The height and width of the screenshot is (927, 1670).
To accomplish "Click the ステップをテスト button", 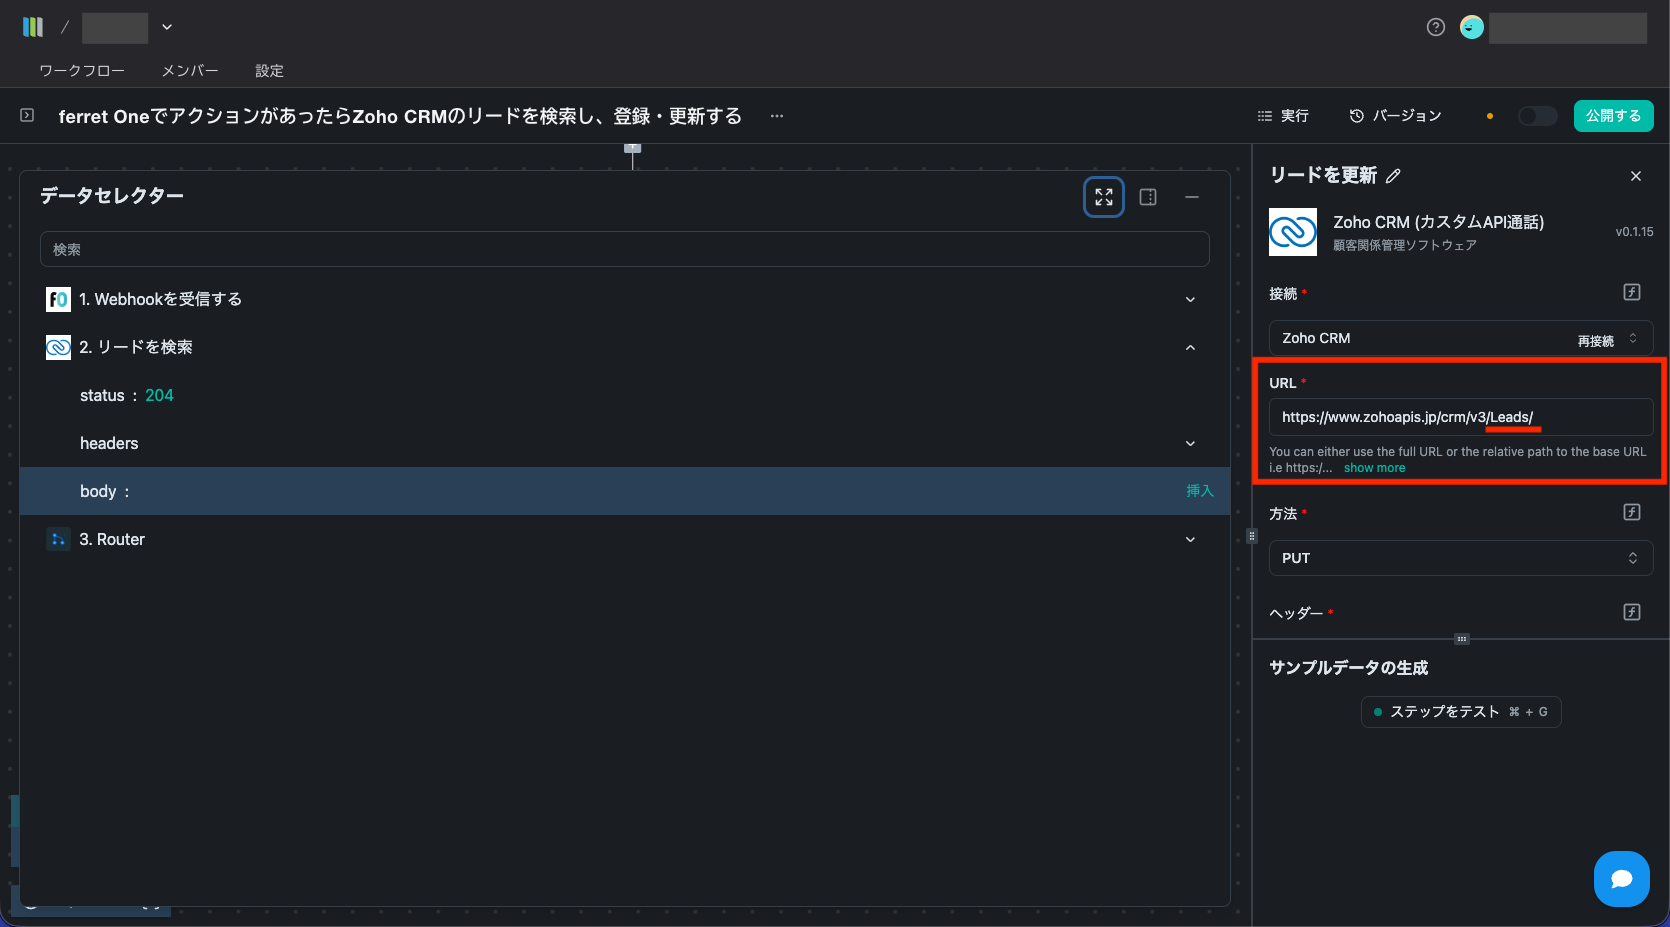I will pos(1461,712).
